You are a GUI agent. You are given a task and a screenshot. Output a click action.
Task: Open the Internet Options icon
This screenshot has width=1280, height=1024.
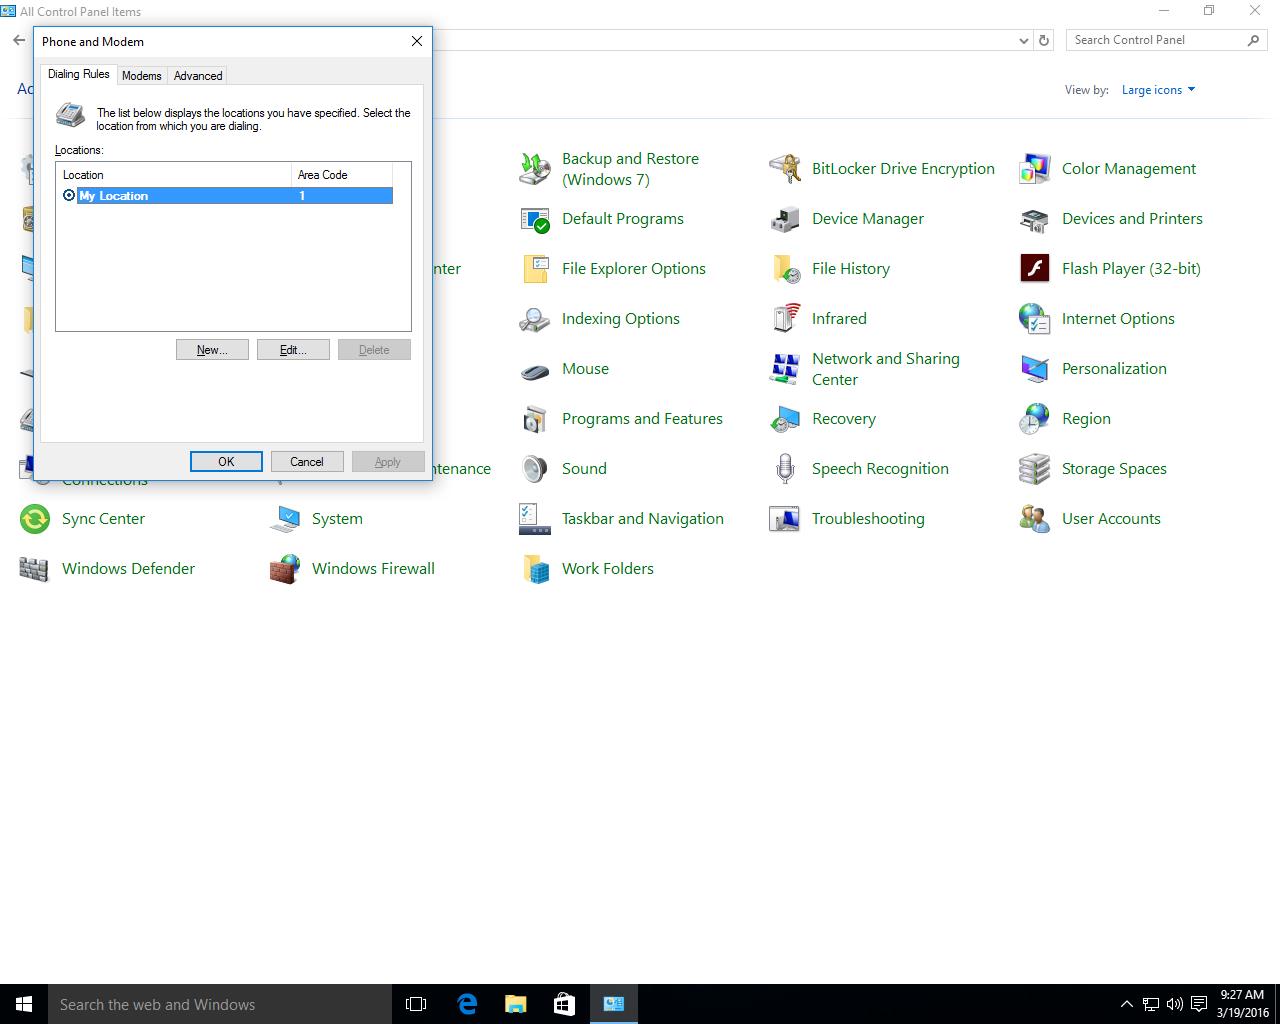[1035, 319]
